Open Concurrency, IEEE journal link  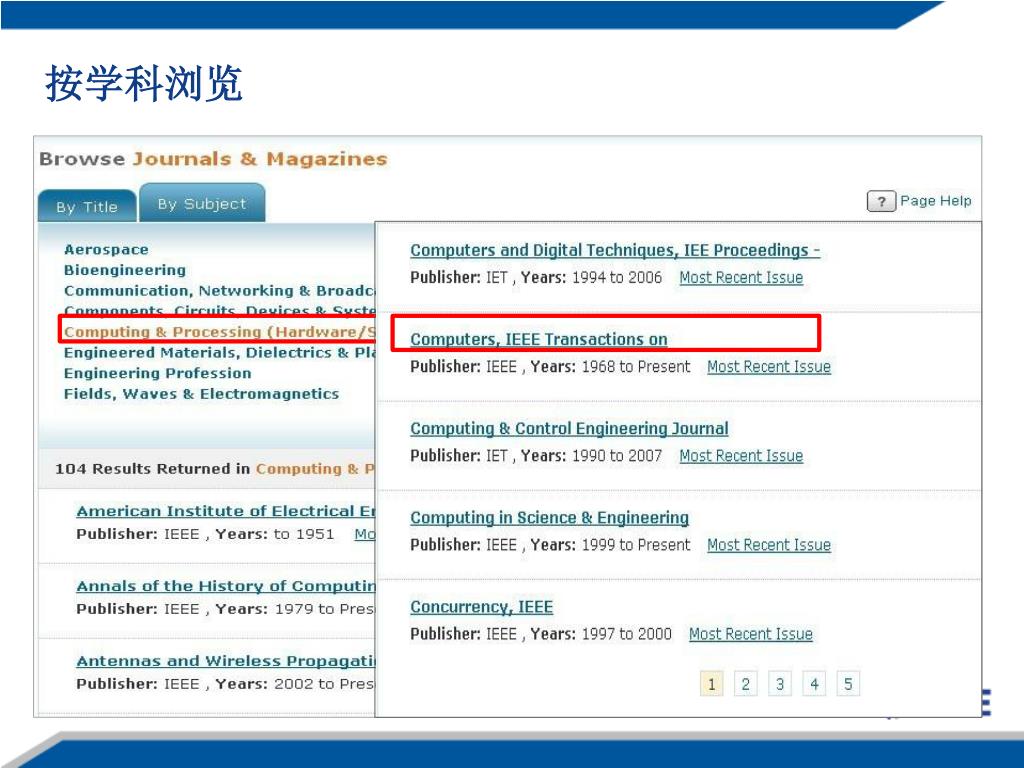pos(481,607)
